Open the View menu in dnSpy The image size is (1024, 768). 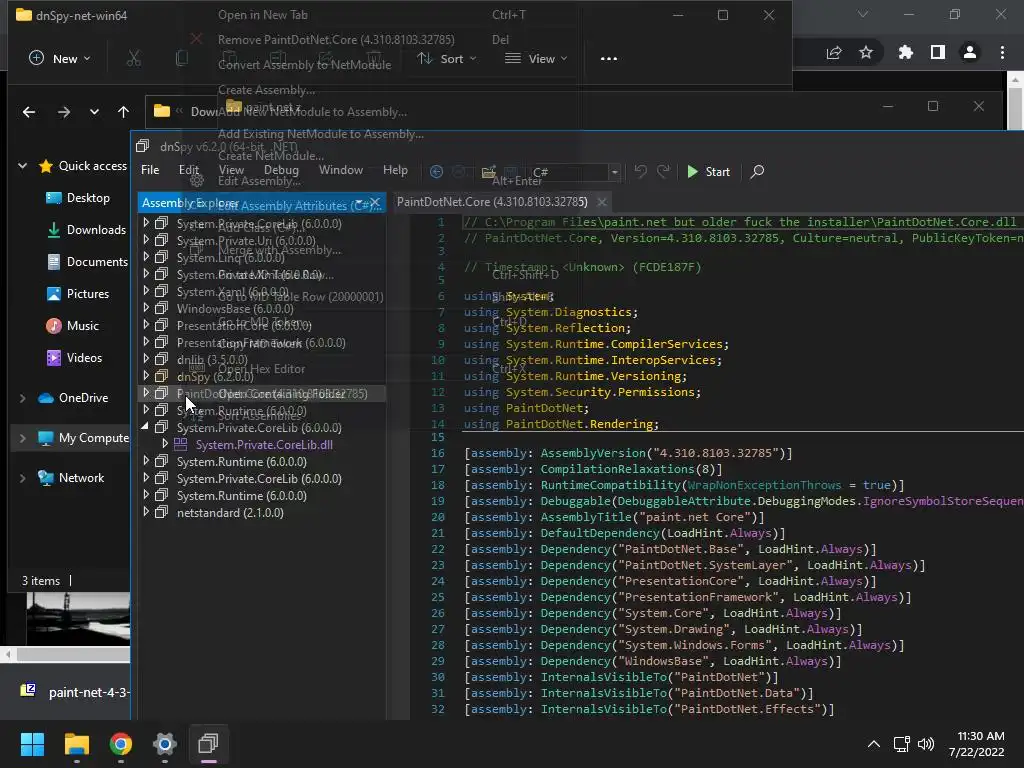coord(231,170)
